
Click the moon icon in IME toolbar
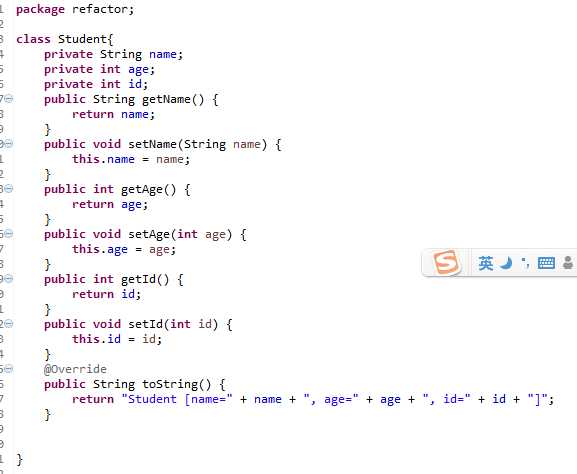(506, 263)
